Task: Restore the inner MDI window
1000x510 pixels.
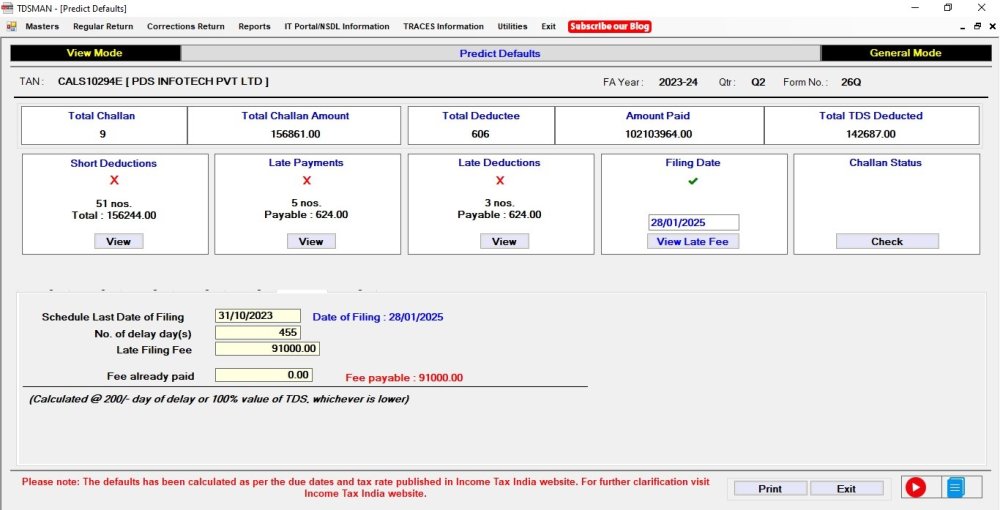Action: 977,26
